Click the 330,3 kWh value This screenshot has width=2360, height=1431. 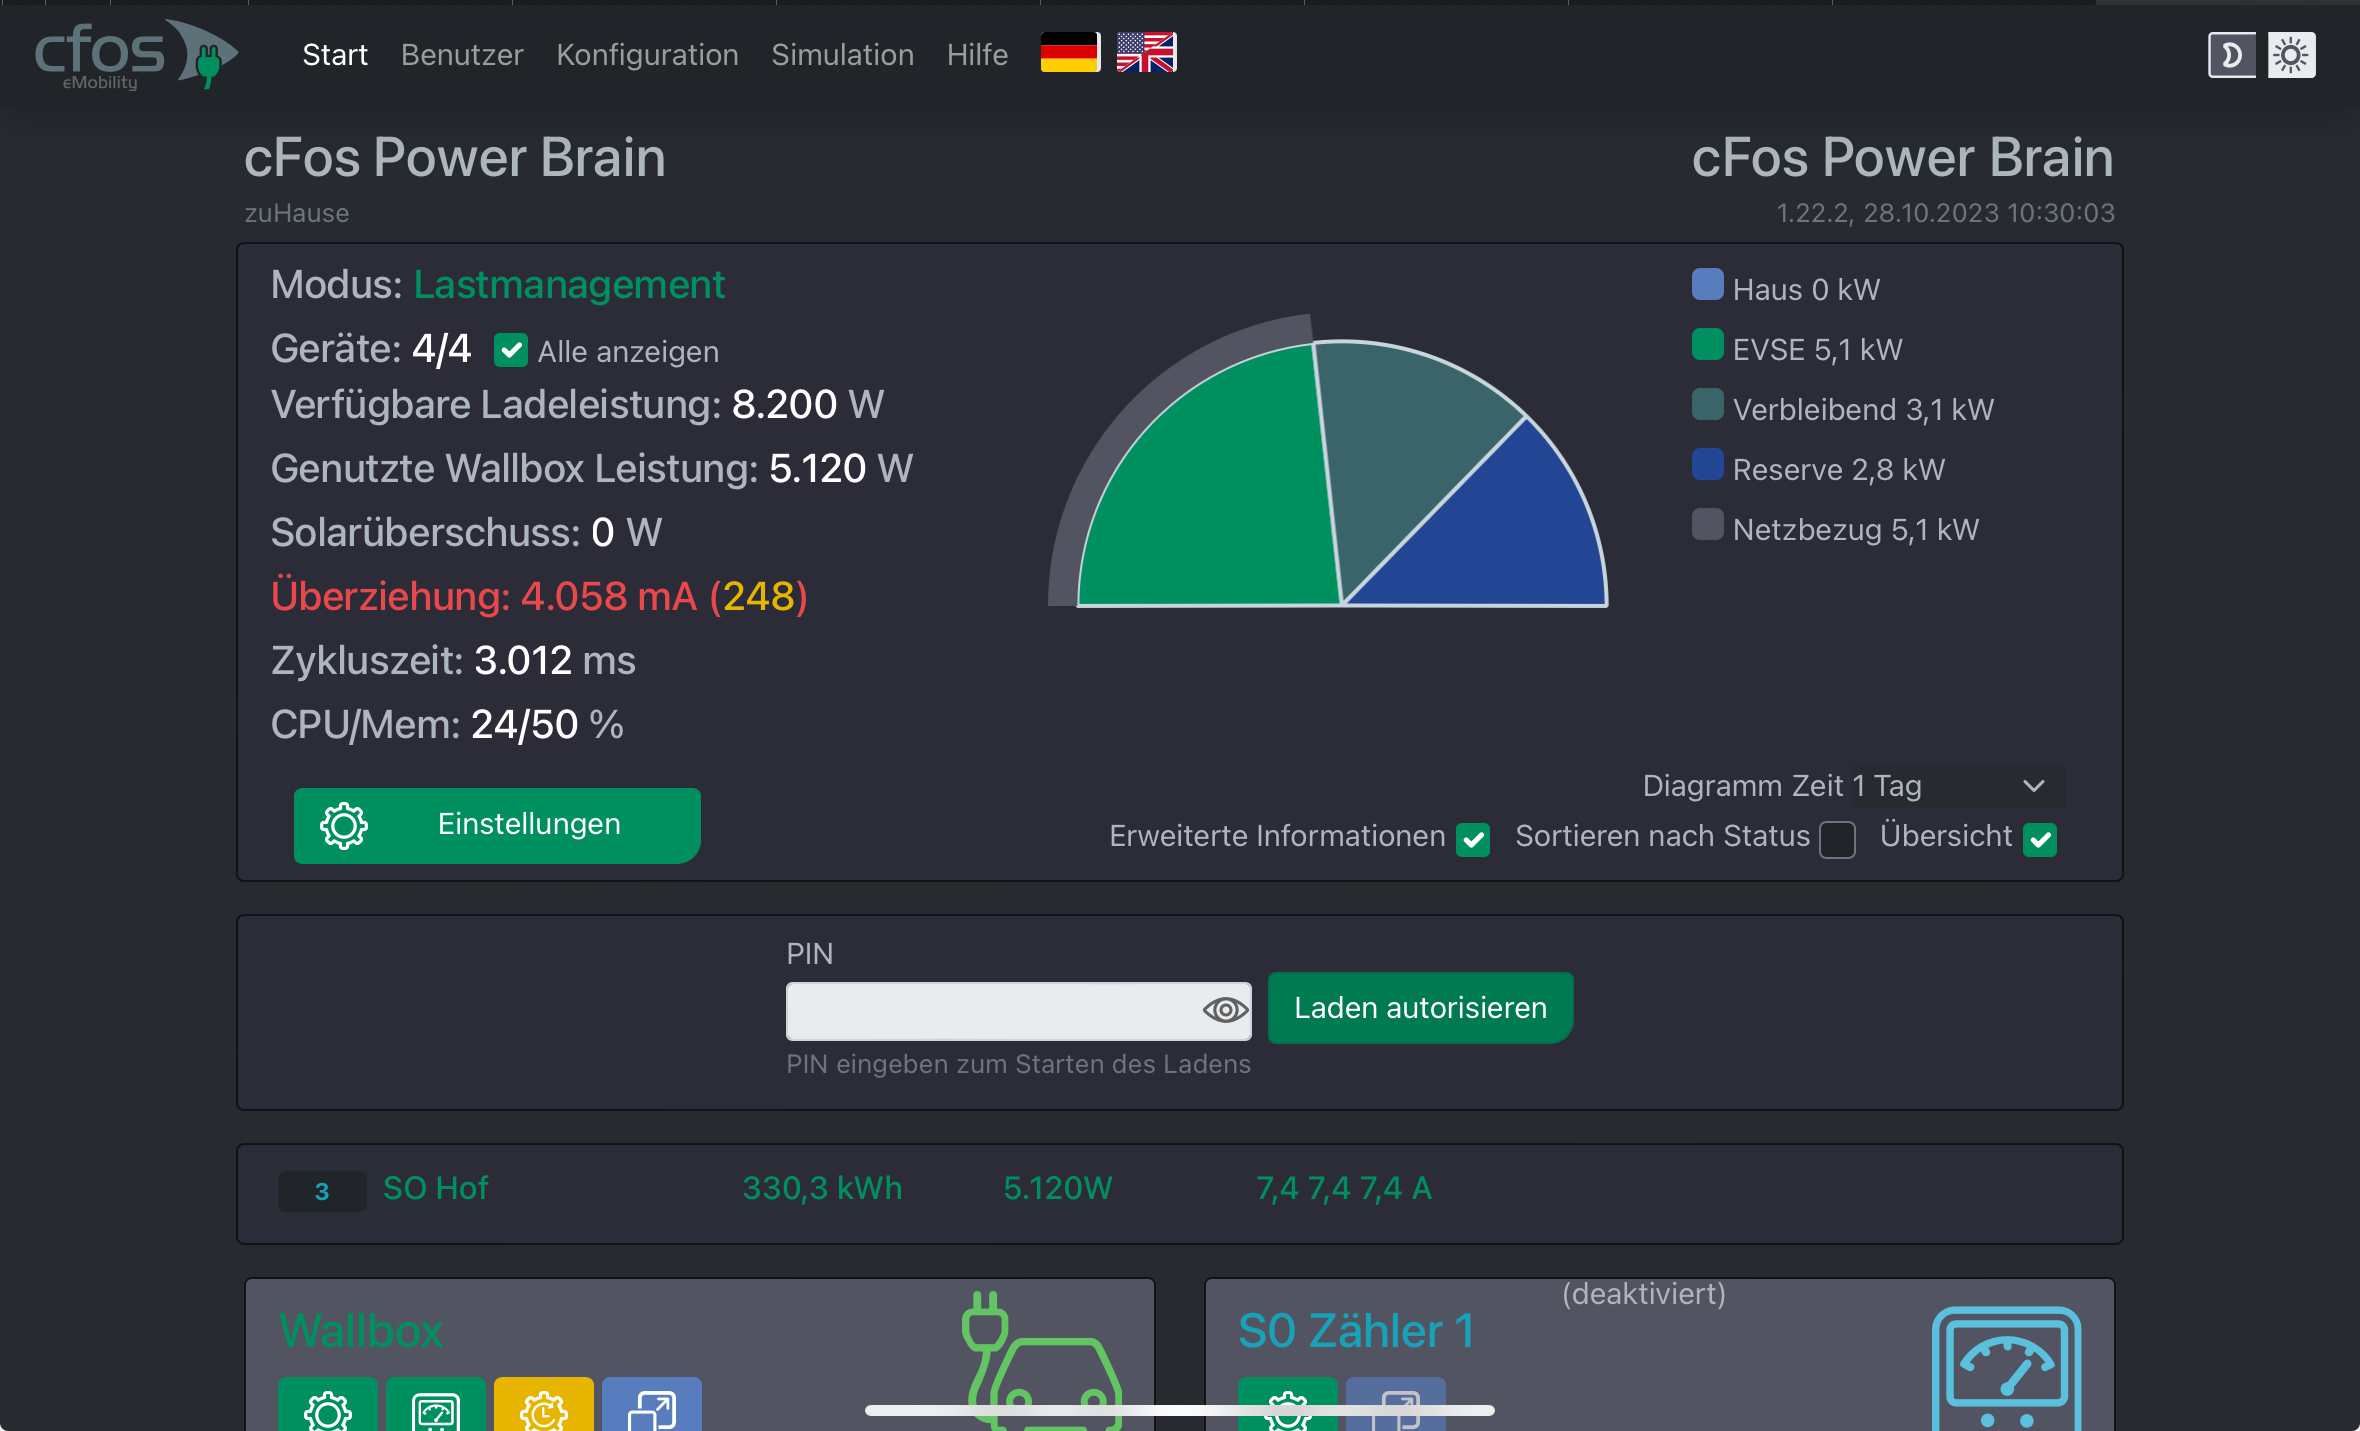tap(822, 1188)
